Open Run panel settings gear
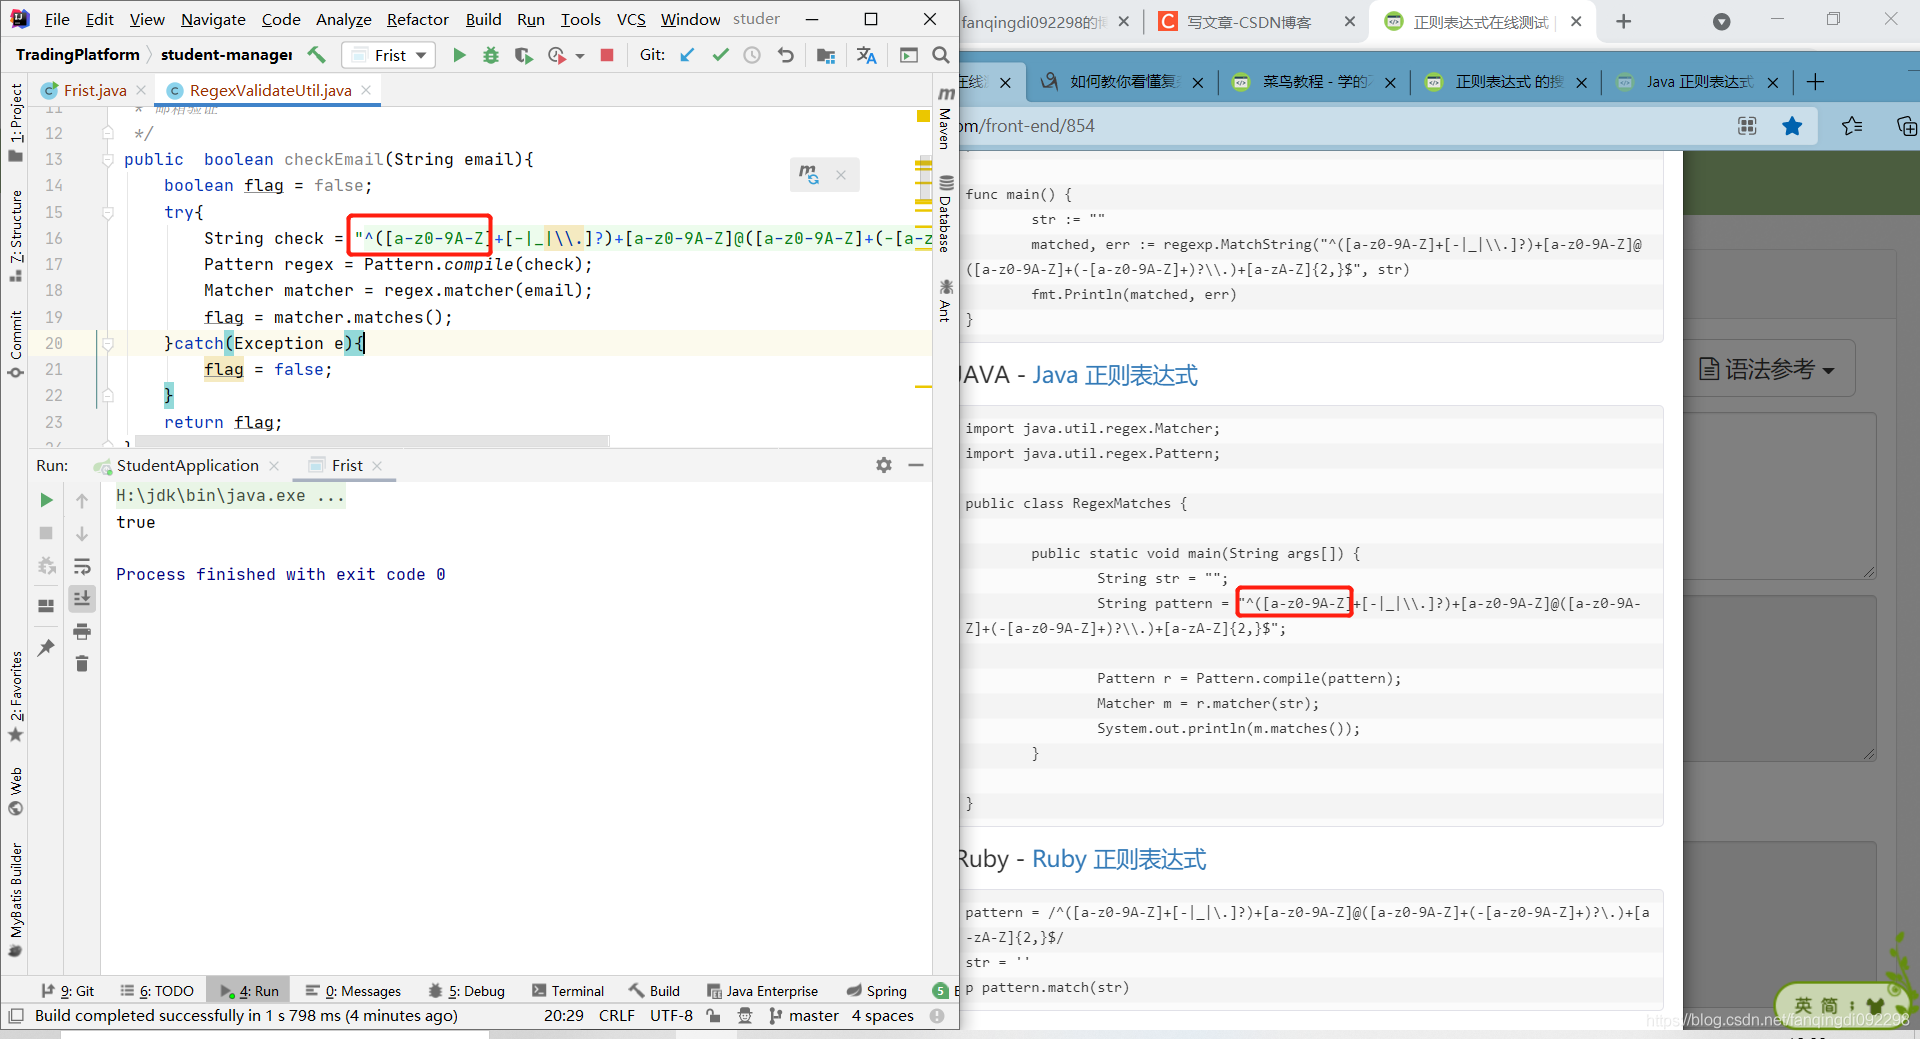The height and width of the screenshot is (1039, 1920). (883, 465)
